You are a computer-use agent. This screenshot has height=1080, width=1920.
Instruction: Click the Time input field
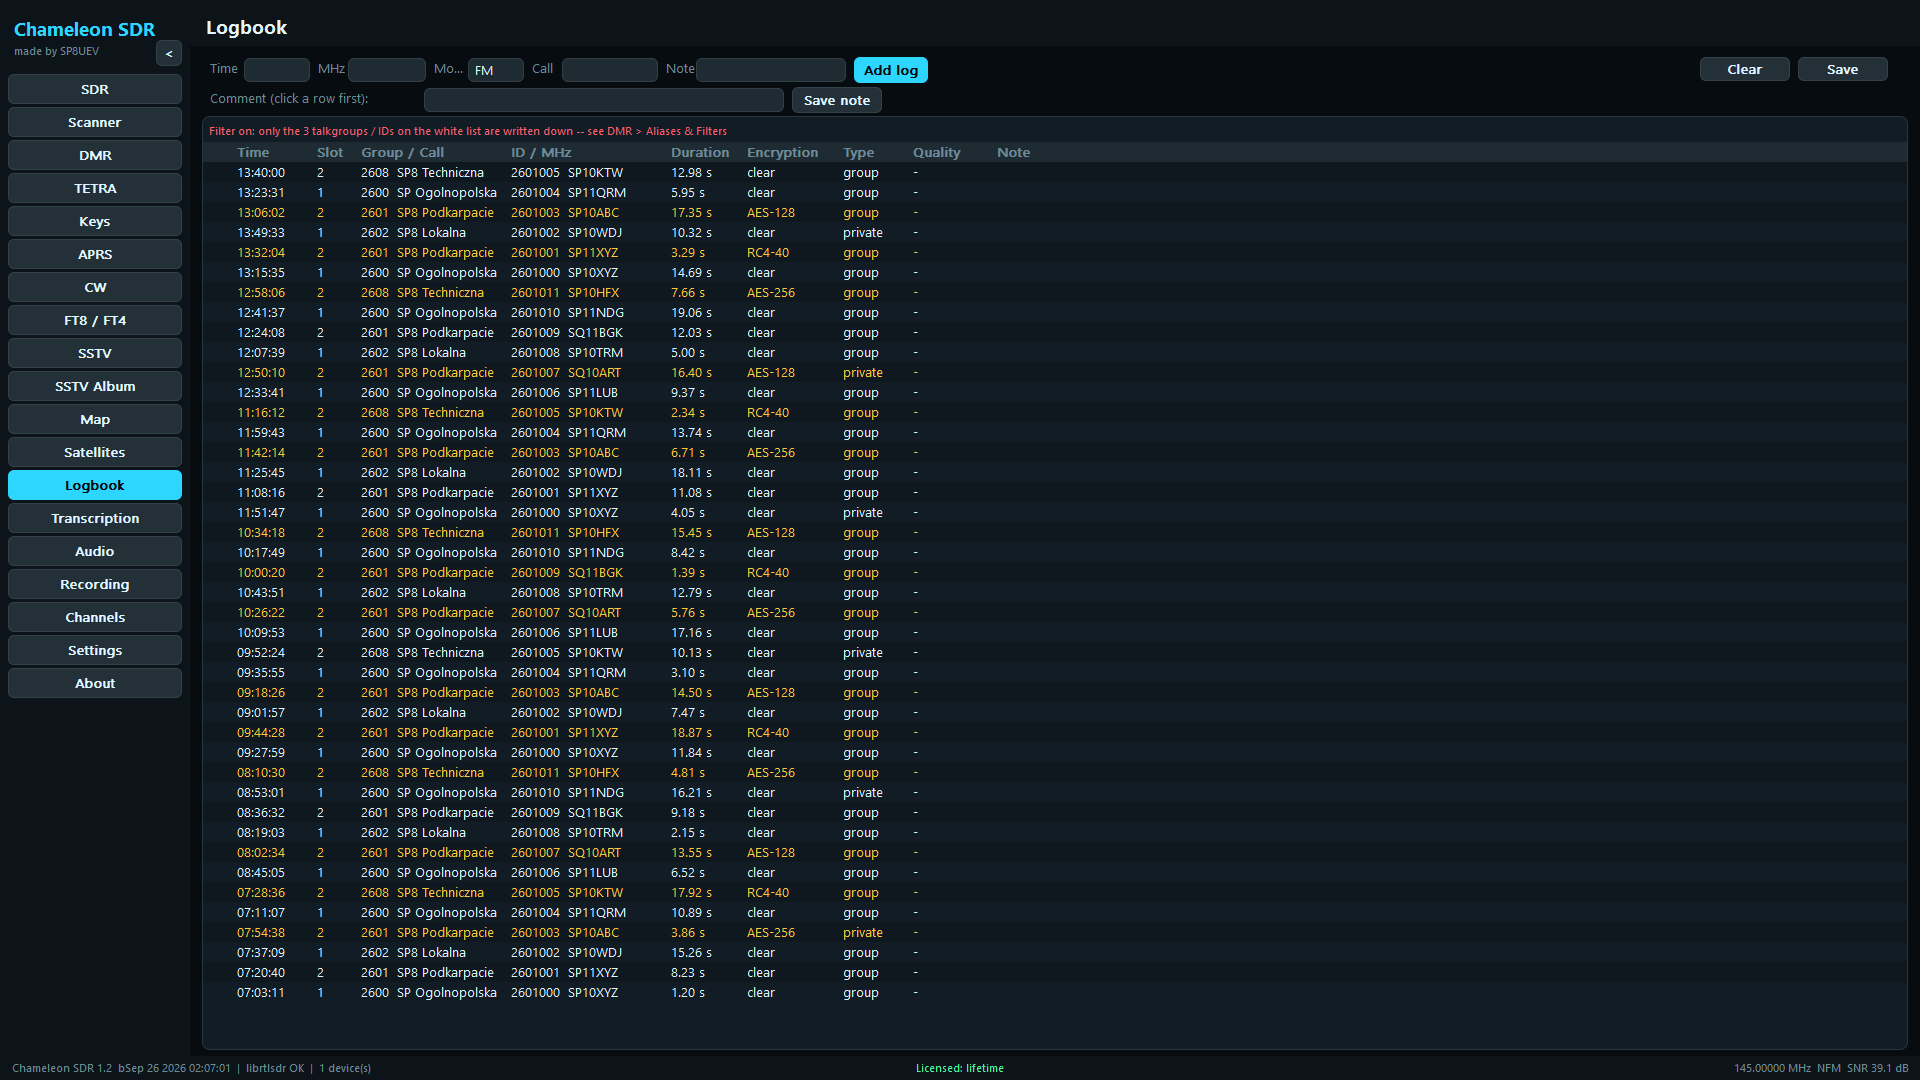click(277, 70)
